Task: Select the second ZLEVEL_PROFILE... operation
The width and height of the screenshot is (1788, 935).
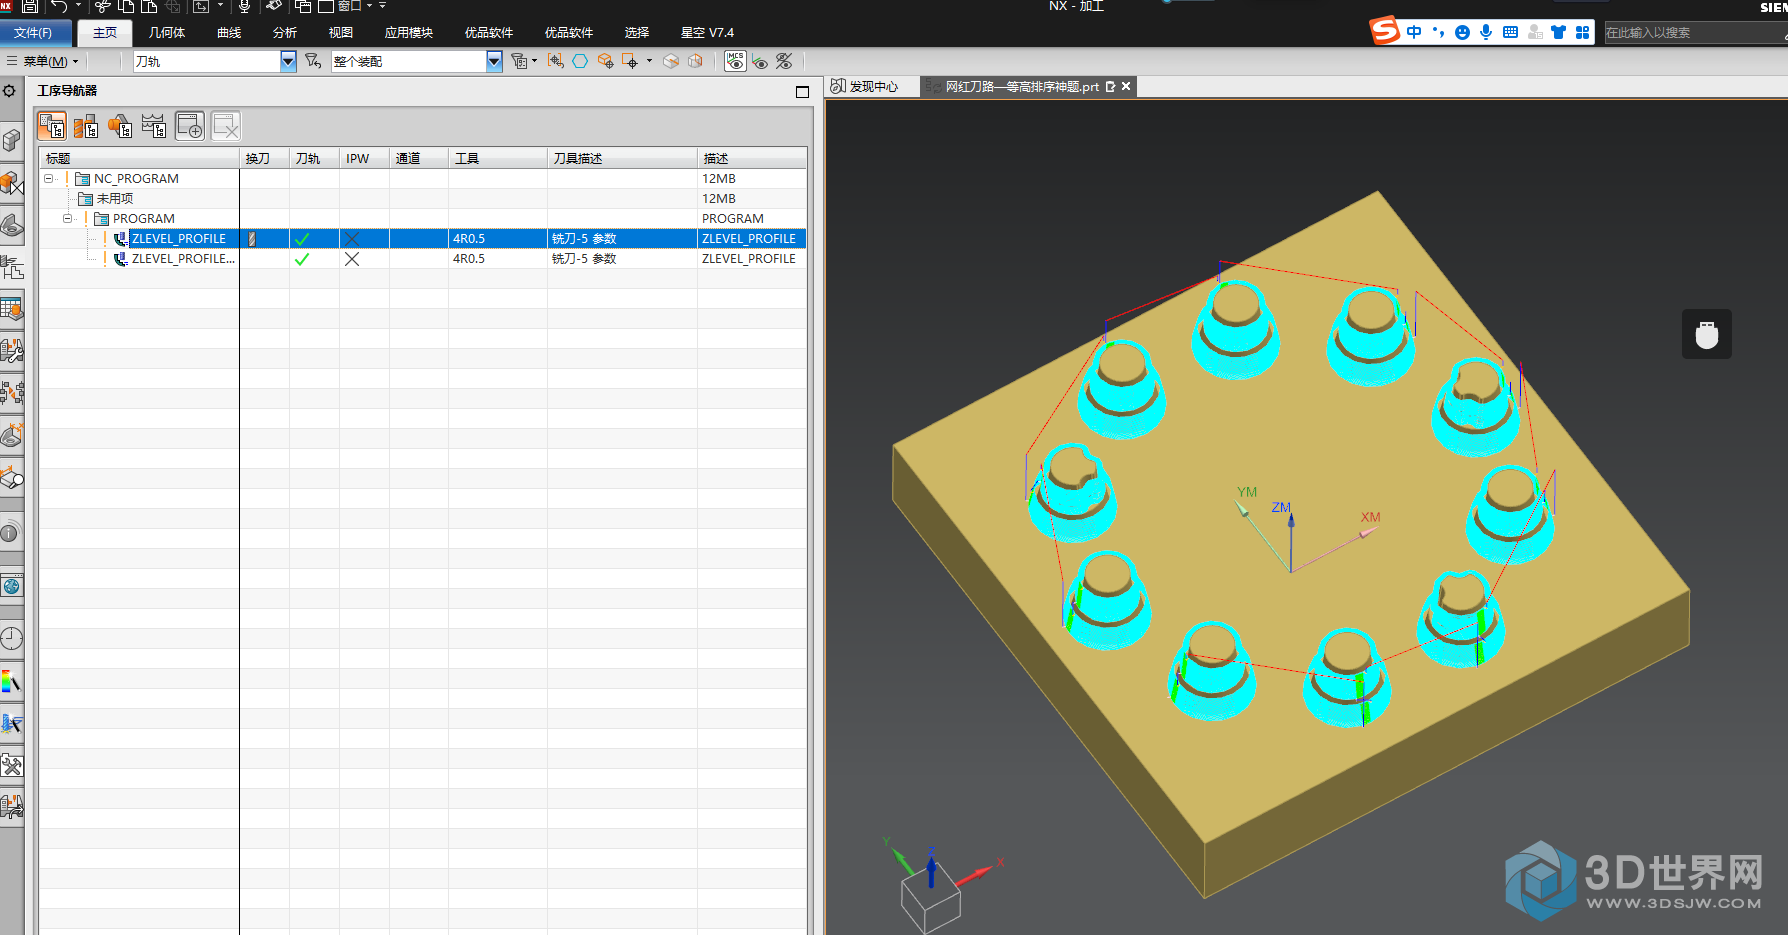Action: [x=184, y=259]
